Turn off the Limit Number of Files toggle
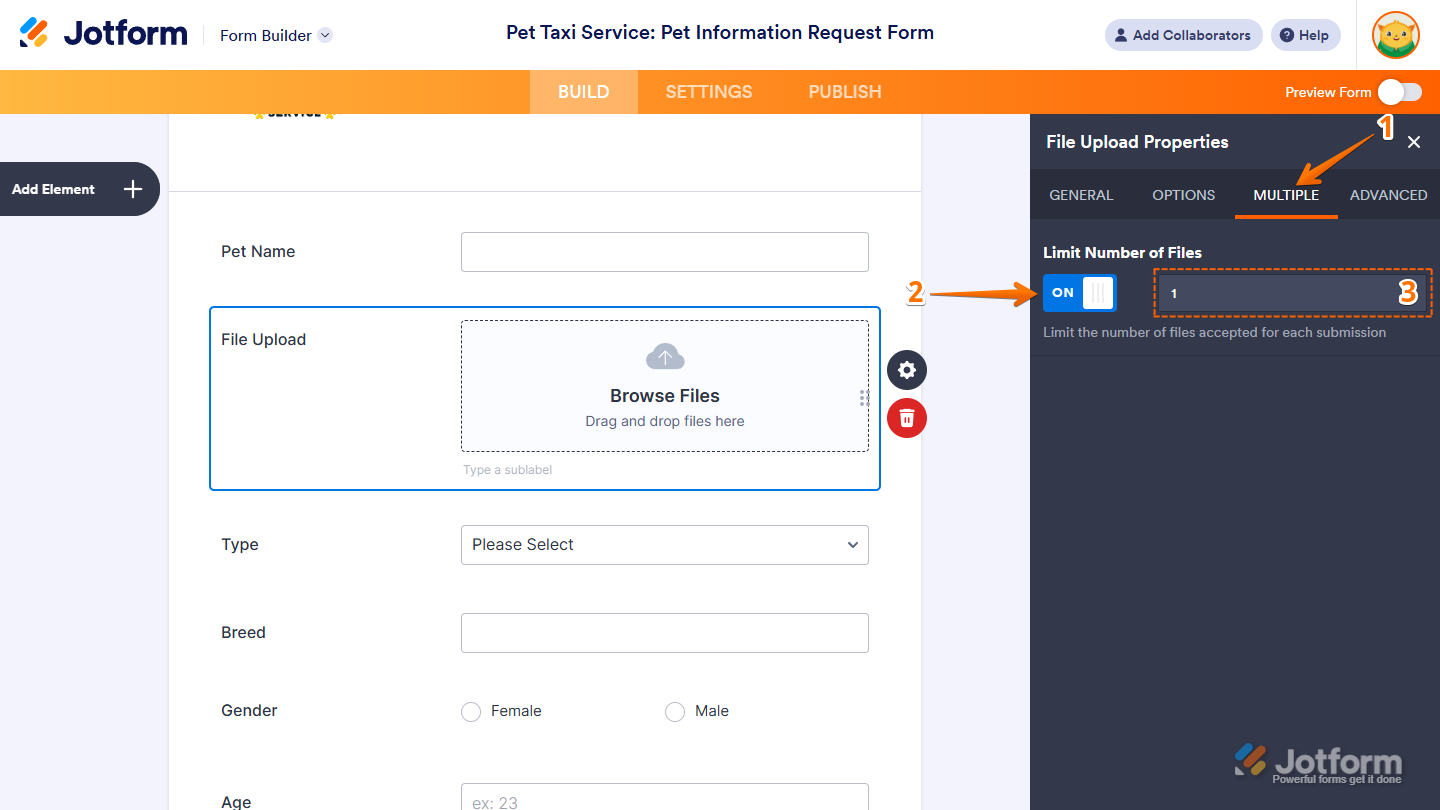Image resolution: width=1440 pixels, height=810 pixels. point(1079,293)
